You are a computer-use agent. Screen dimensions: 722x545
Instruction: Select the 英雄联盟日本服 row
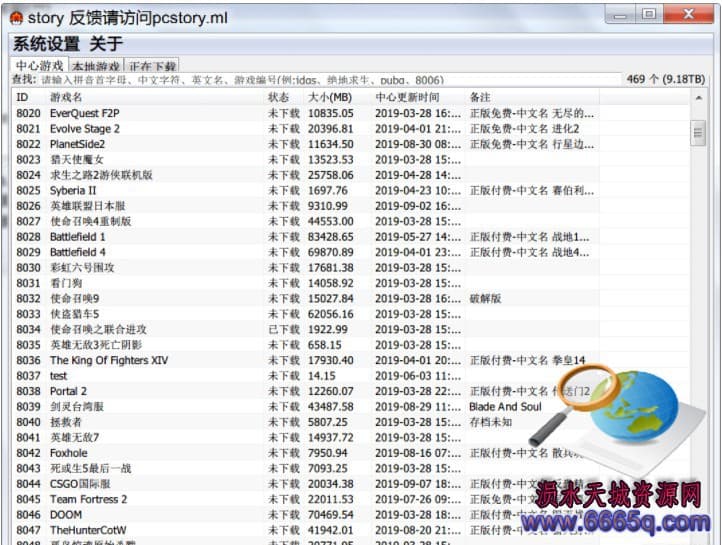point(352,206)
